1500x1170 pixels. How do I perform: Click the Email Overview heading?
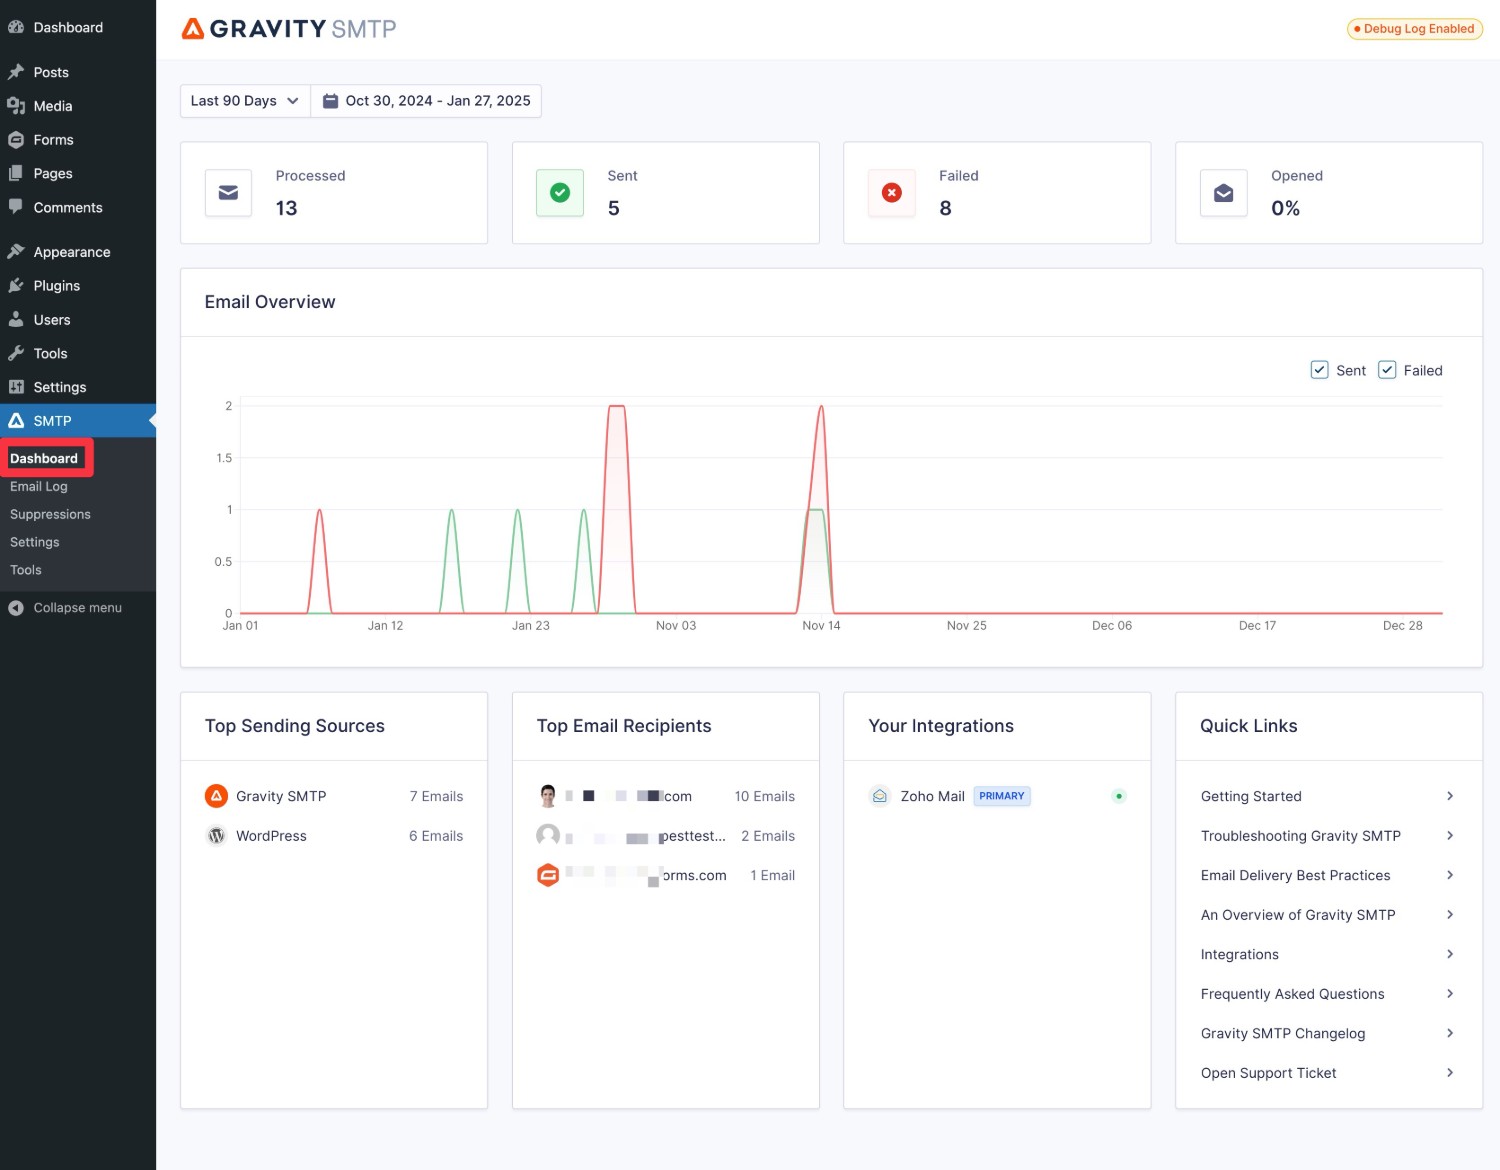270,302
